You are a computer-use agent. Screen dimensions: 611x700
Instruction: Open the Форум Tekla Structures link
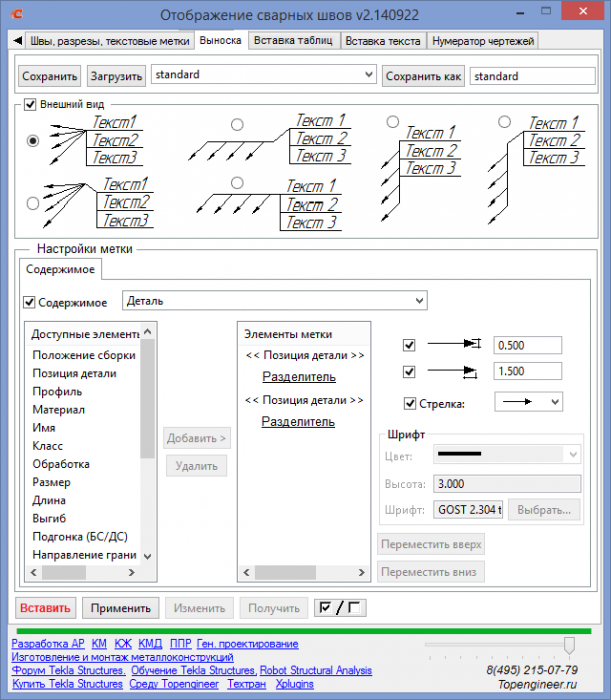(68, 670)
